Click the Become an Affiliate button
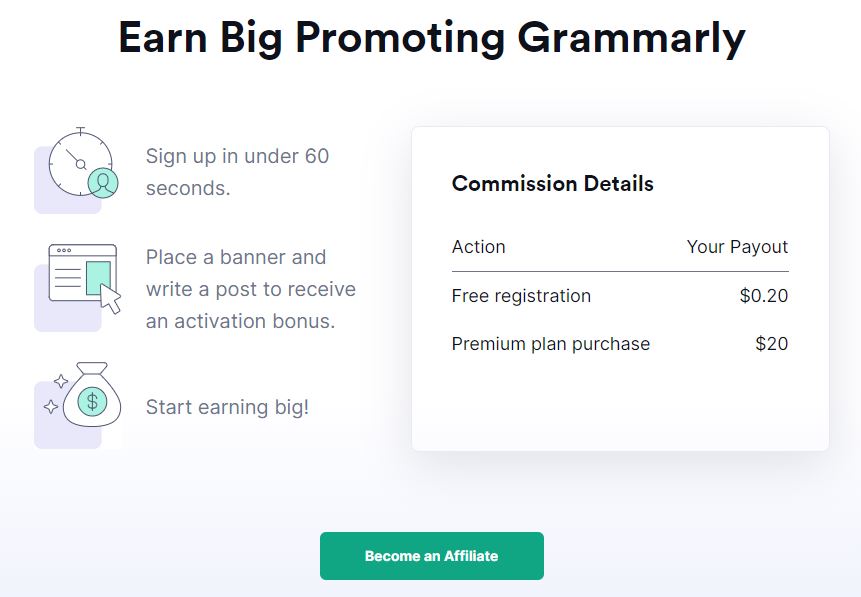This screenshot has width=861, height=597. pyautogui.click(x=432, y=556)
